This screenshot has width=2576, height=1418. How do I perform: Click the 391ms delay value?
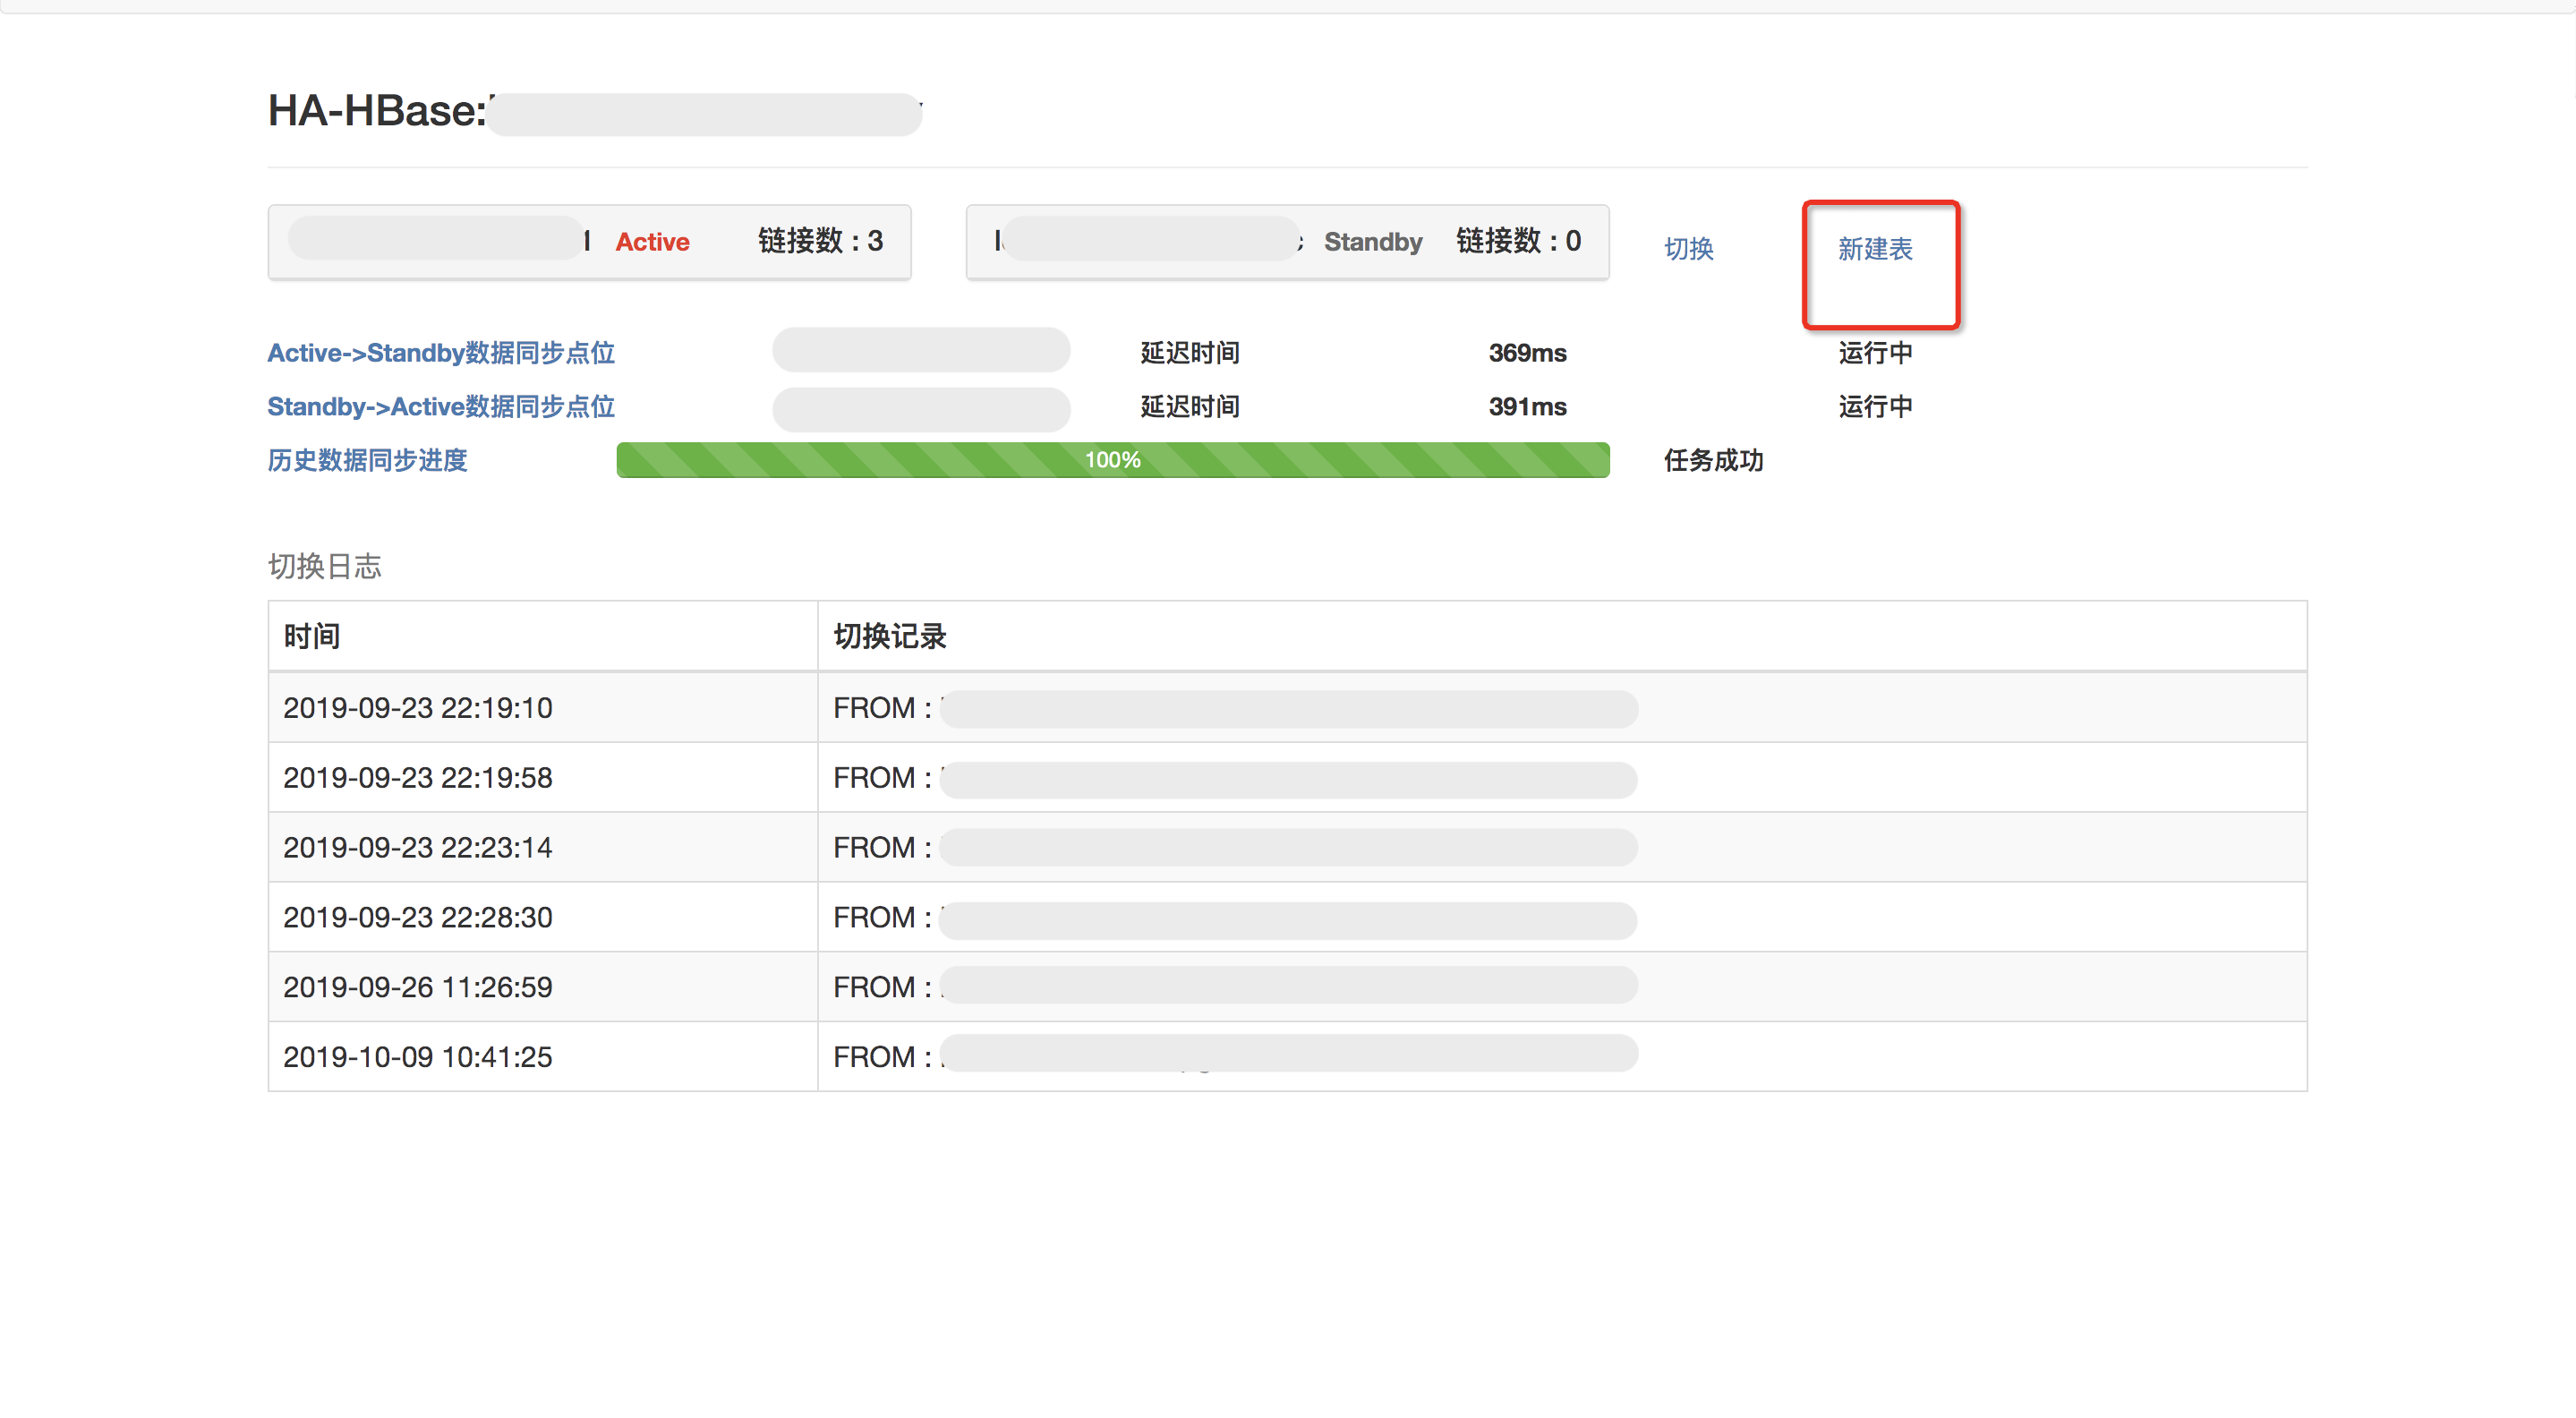(1527, 407)
